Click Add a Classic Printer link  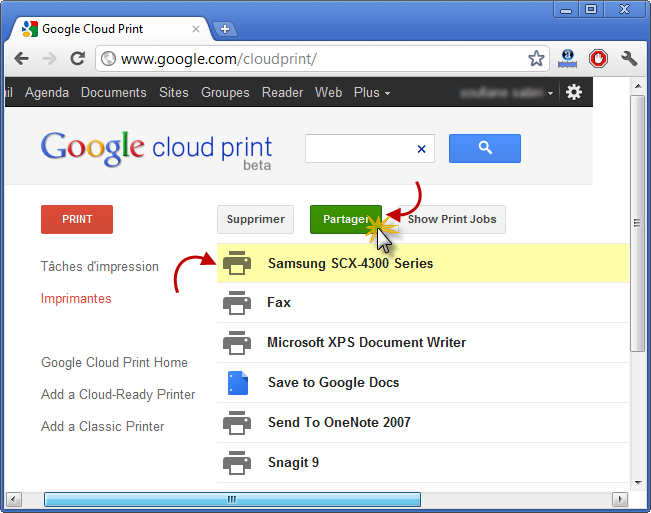[x=103, y=426]
